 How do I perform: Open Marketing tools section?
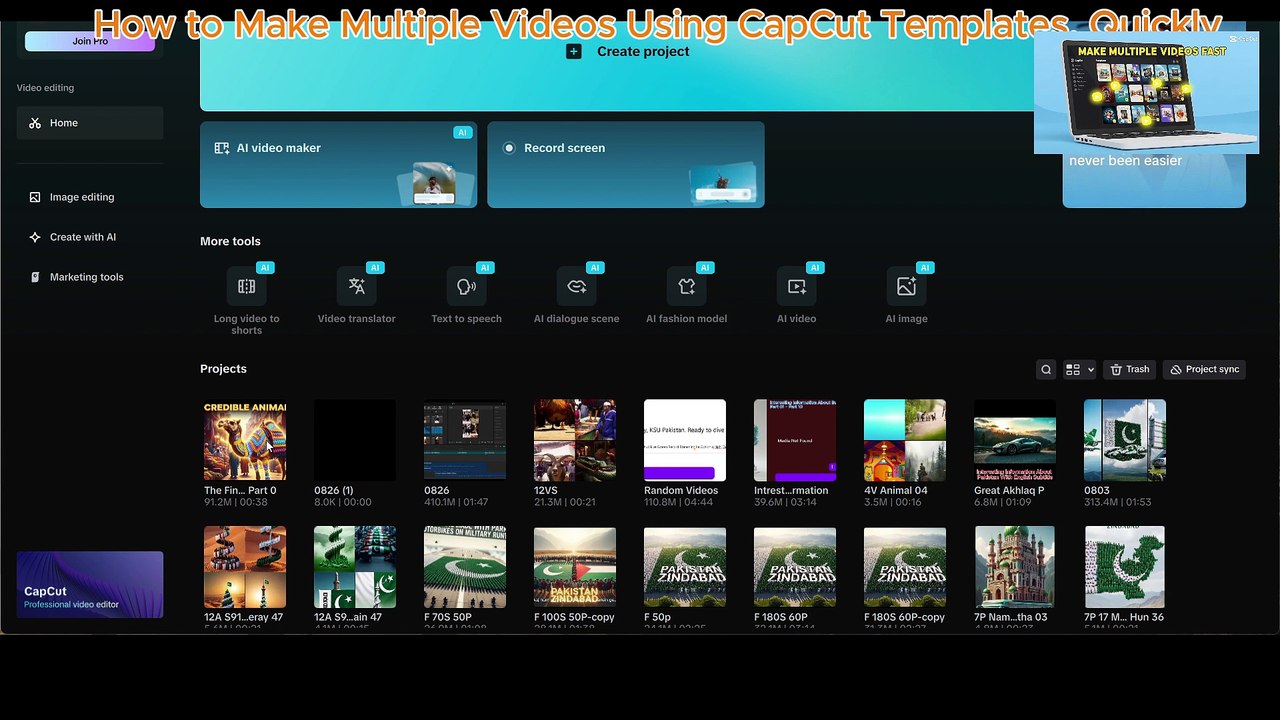click(90, 277)
